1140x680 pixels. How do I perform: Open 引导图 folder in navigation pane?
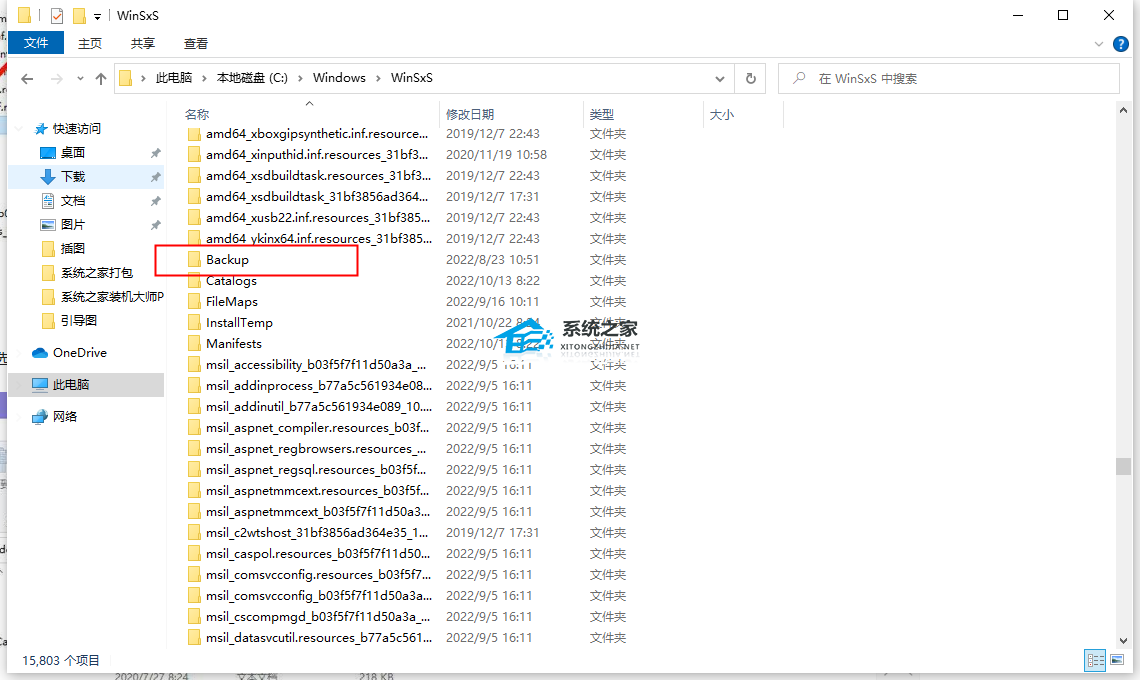pos(79,321)
